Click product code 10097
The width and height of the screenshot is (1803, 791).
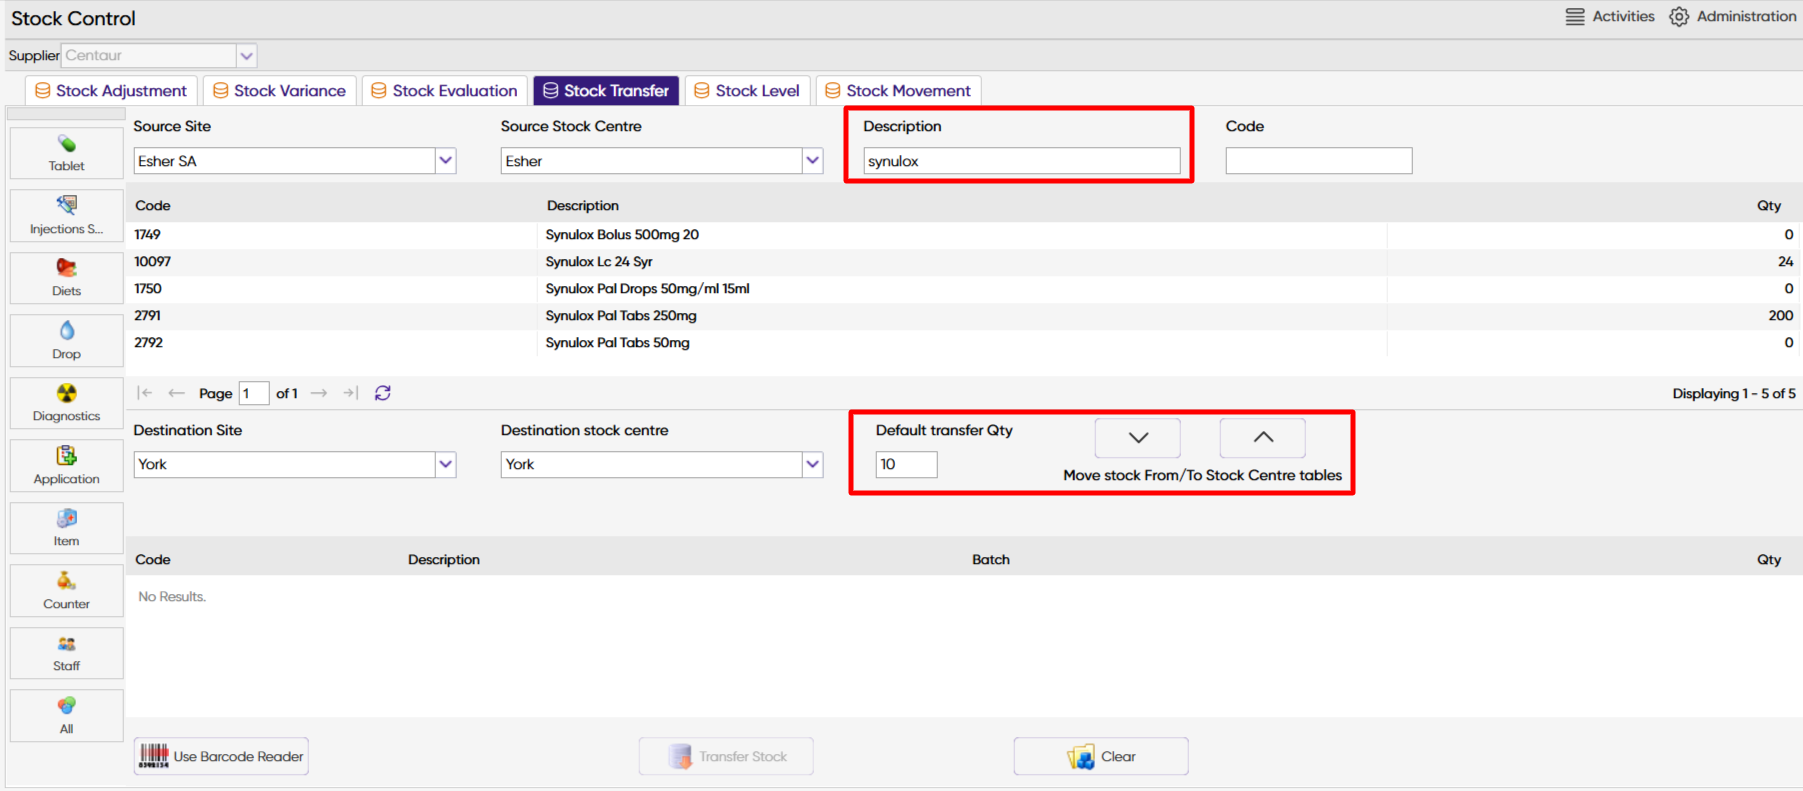click(153, 262)
